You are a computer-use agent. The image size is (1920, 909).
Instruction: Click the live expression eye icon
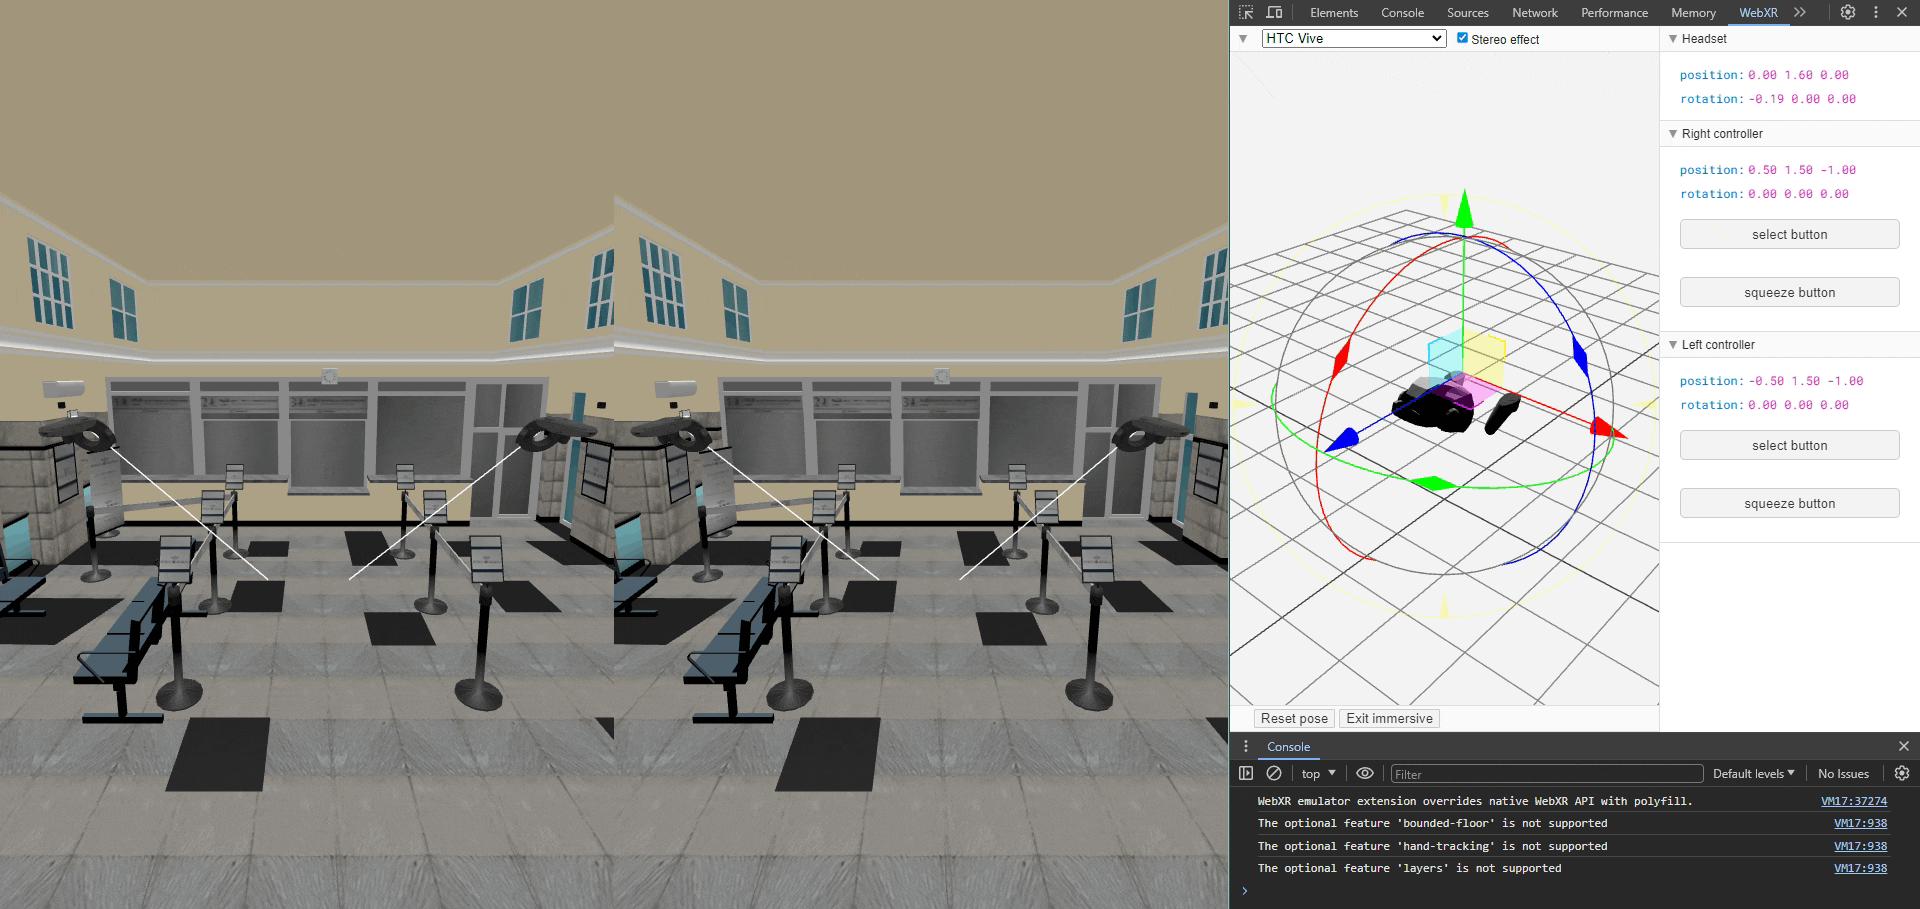tap(1364, 773)
